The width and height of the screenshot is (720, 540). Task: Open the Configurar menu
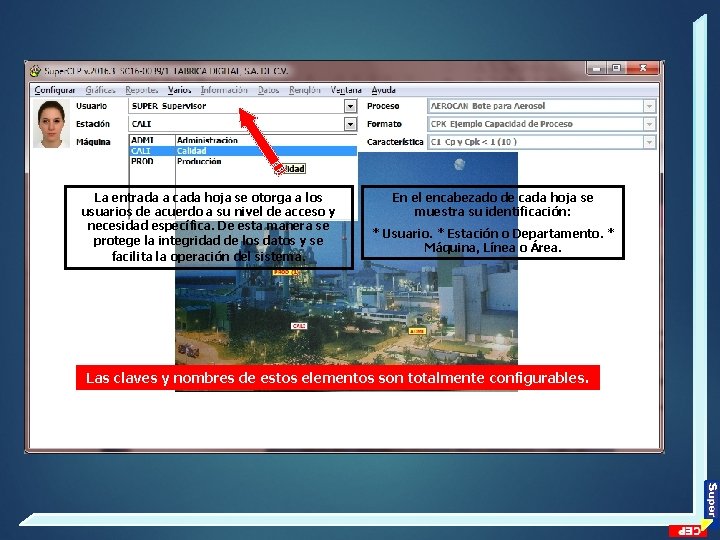coord(55,90)
